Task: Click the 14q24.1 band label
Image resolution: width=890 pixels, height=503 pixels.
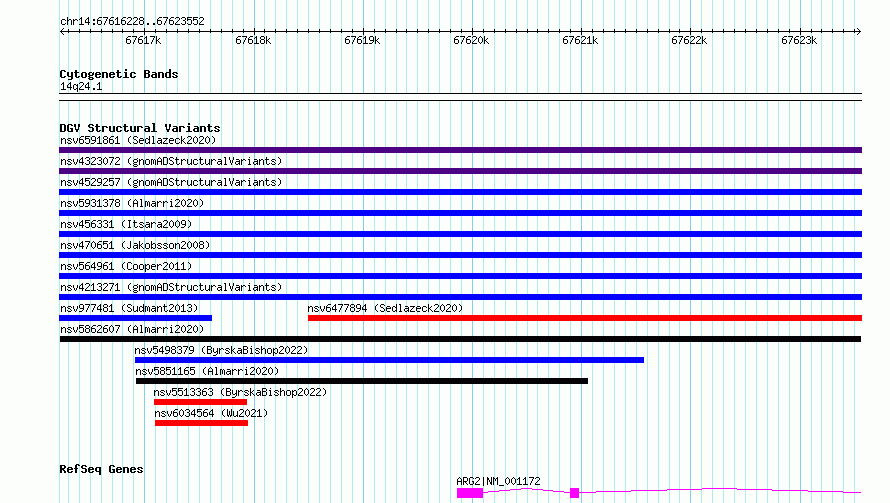Action: pyautogui.click(x=81, y=86)
